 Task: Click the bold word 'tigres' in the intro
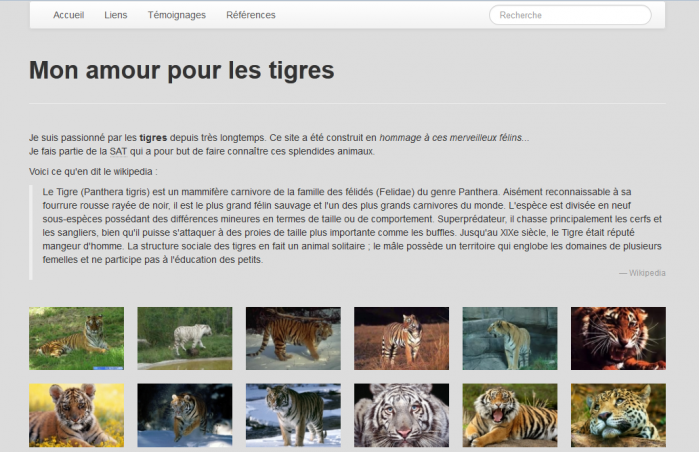[153, 138]
